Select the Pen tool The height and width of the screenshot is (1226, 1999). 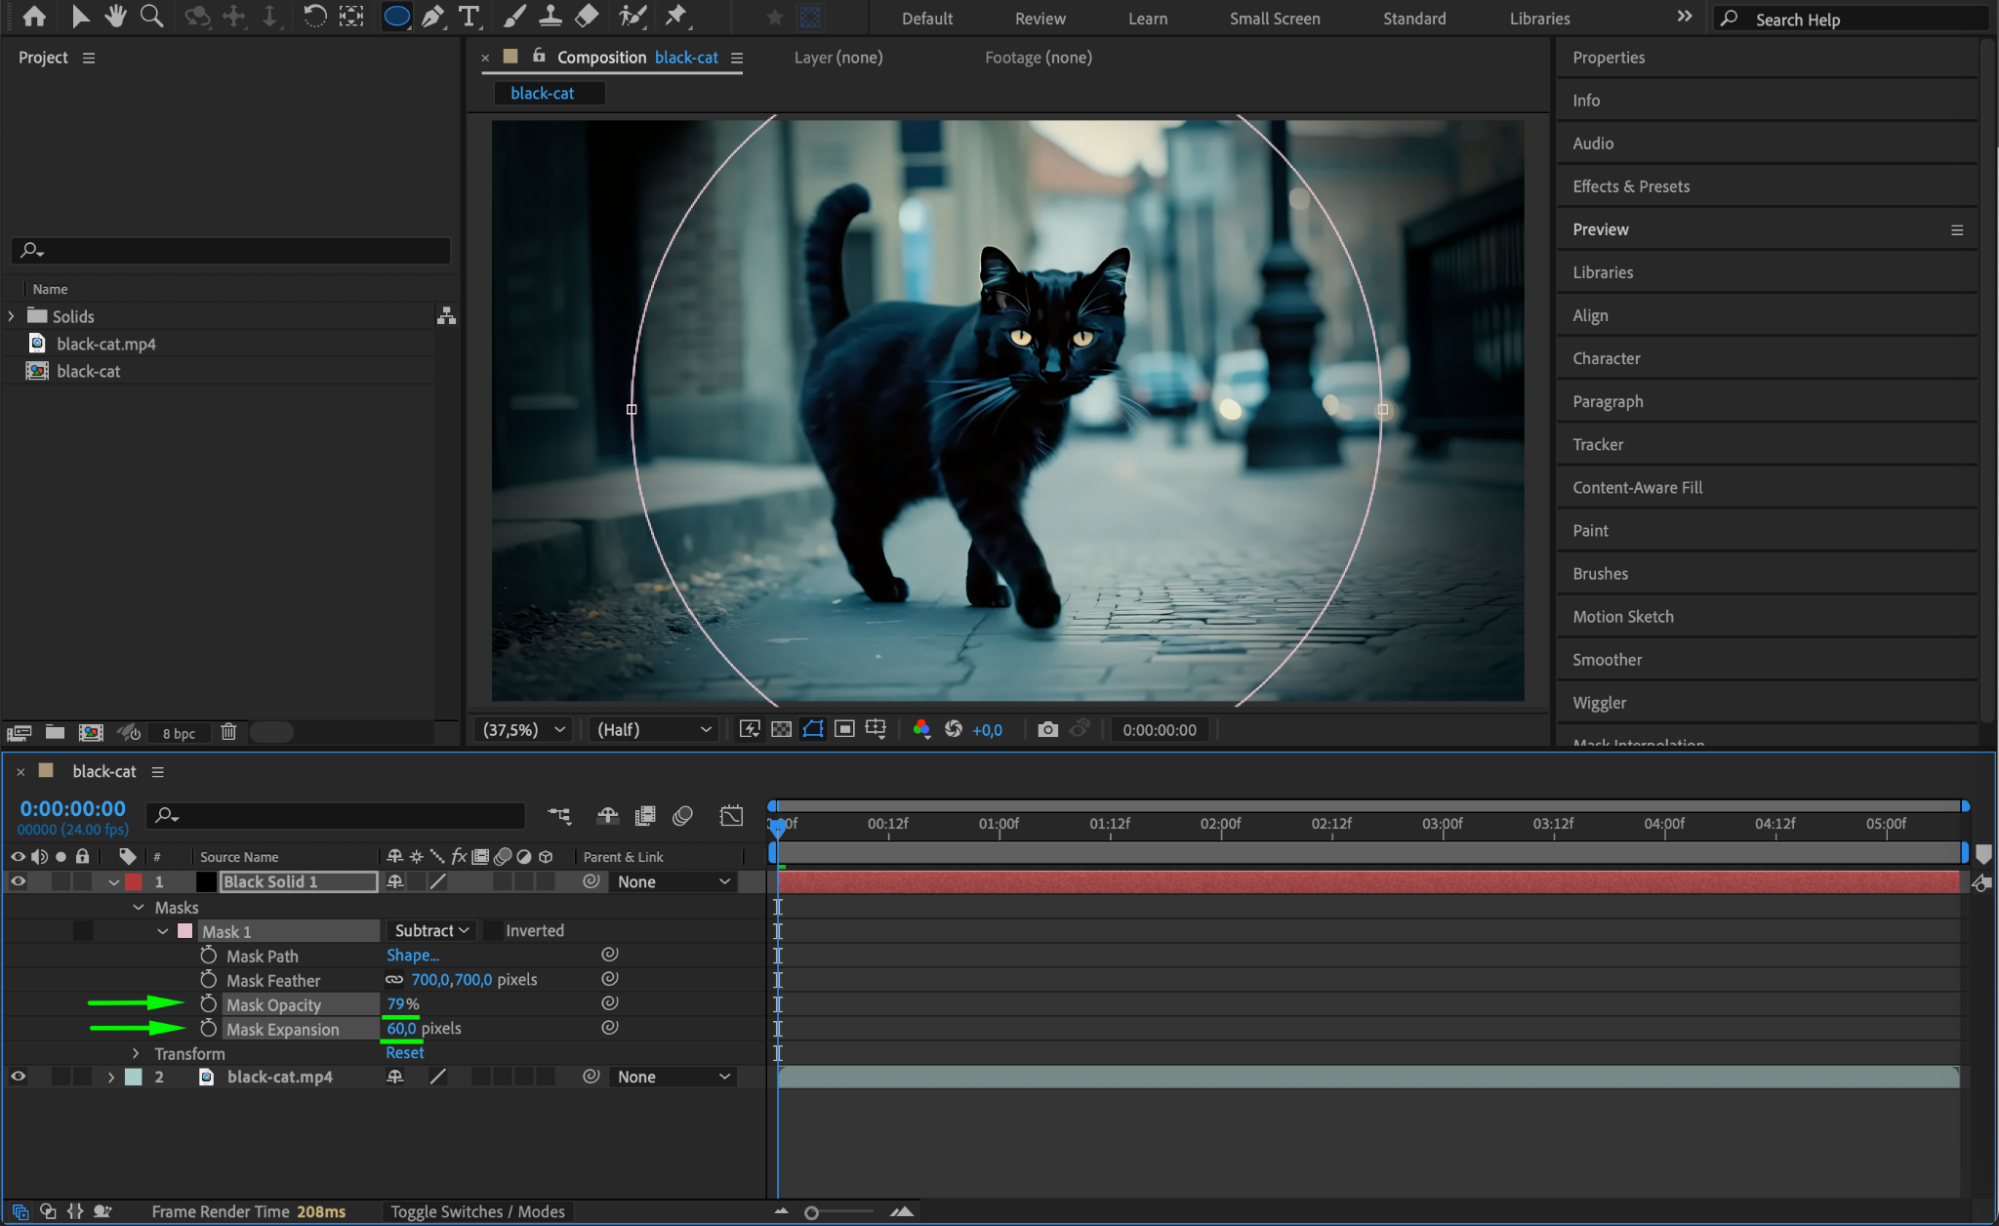432,16
